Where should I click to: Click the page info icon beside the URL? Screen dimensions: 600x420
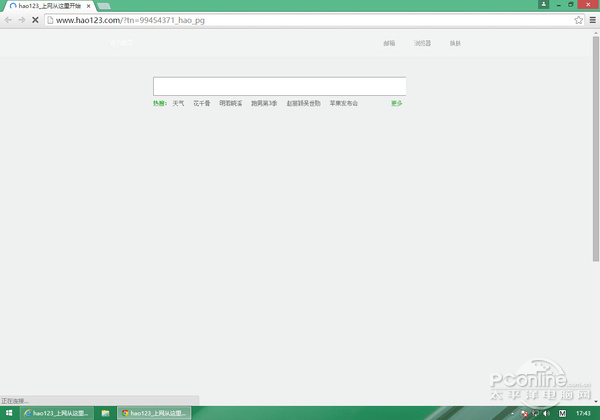pyautogui.click(x=50, y=20)
